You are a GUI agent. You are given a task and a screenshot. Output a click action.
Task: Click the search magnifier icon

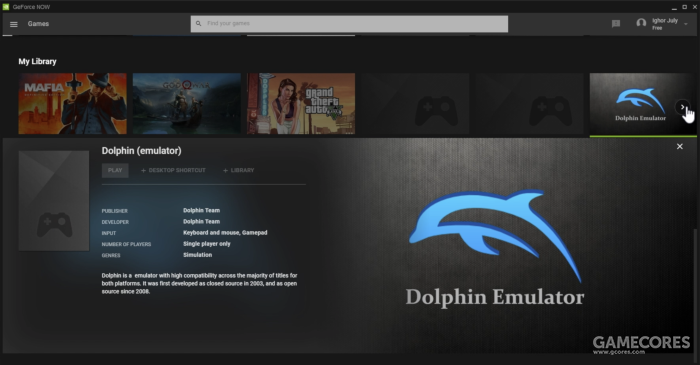pyautogui.click(x=198, y=24)
